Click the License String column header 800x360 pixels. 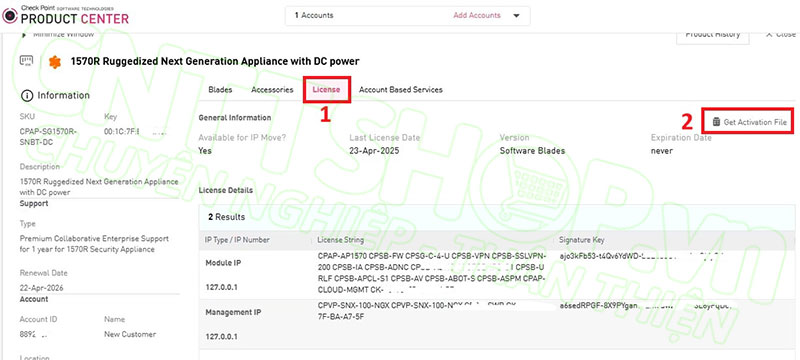340,240
